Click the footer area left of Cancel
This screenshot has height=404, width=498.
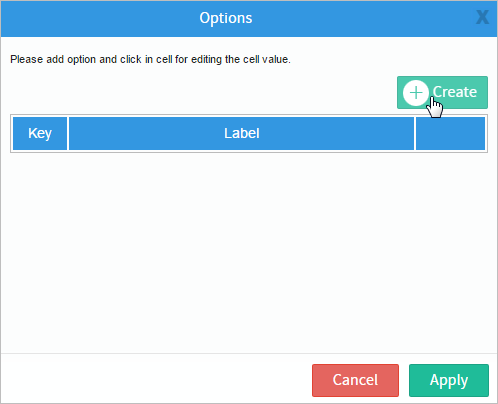[157, 379]
